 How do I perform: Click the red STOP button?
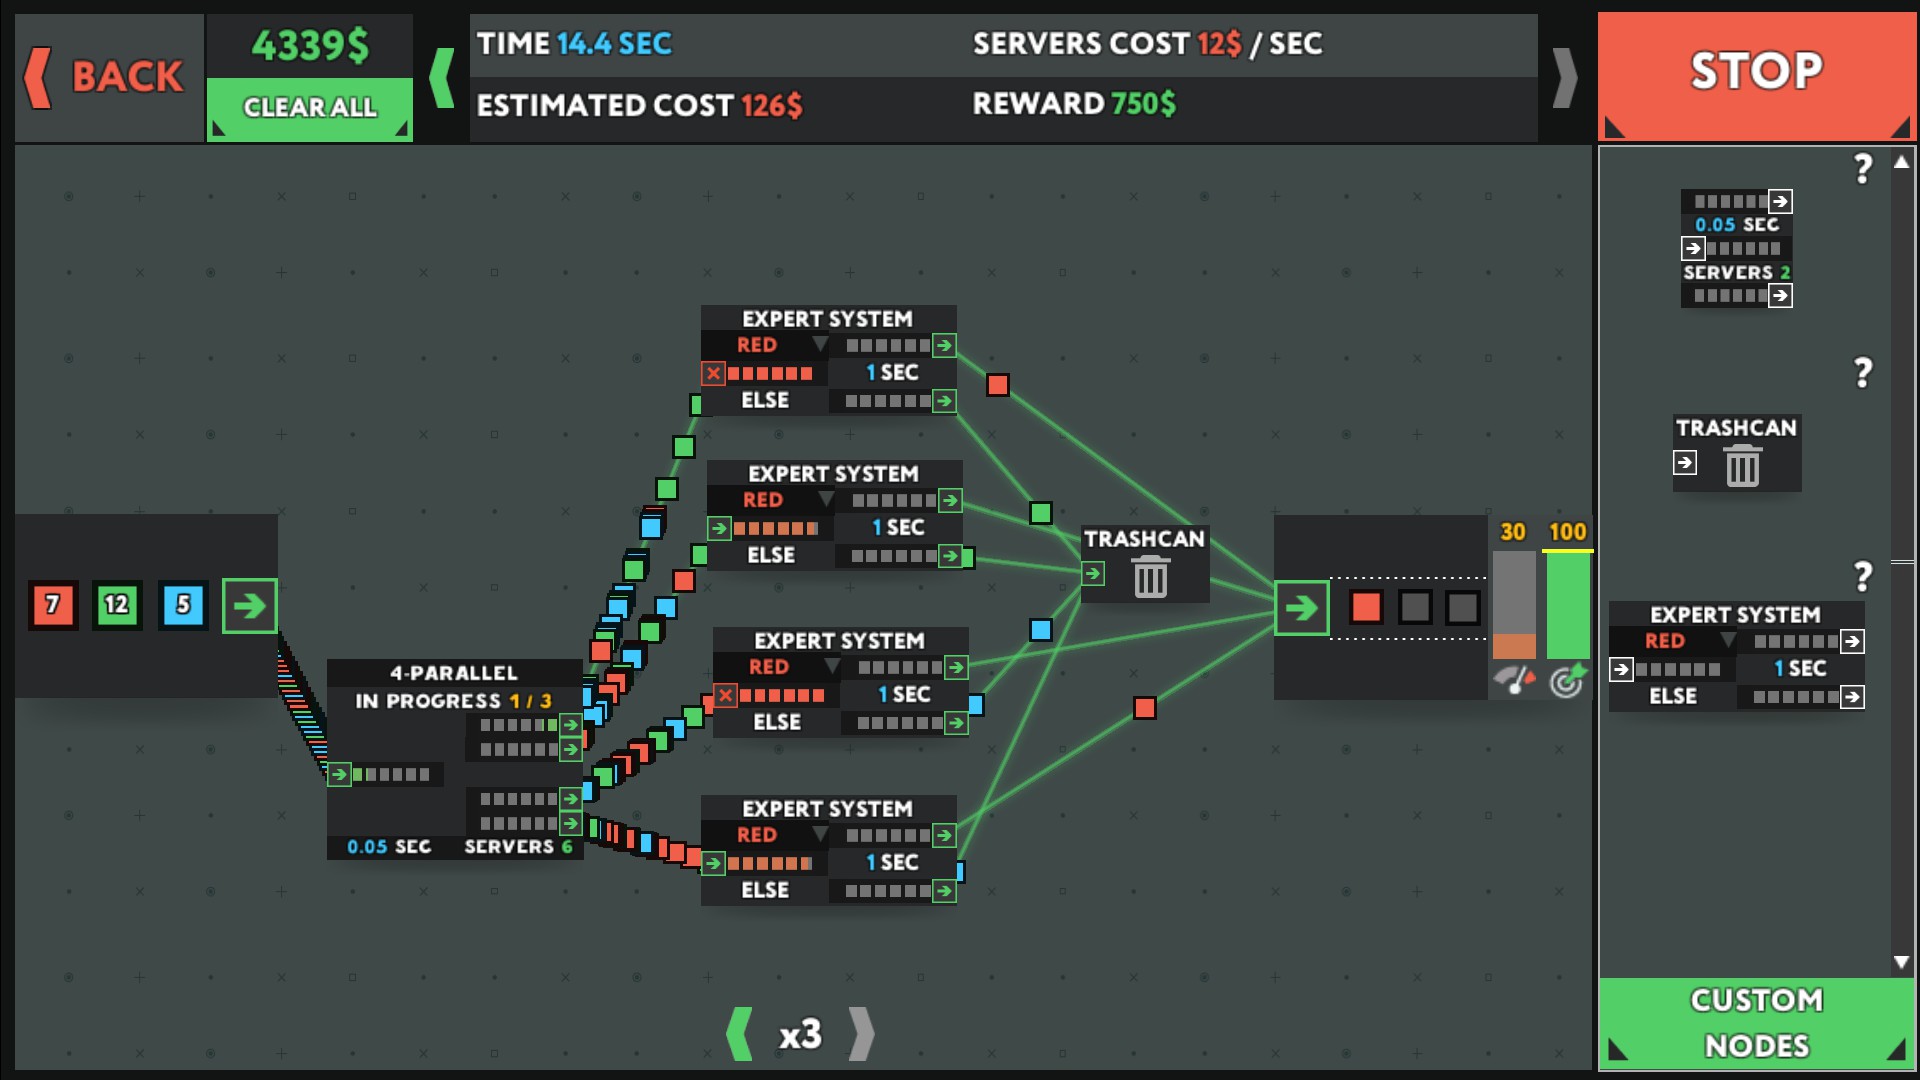pos(1756,75)
